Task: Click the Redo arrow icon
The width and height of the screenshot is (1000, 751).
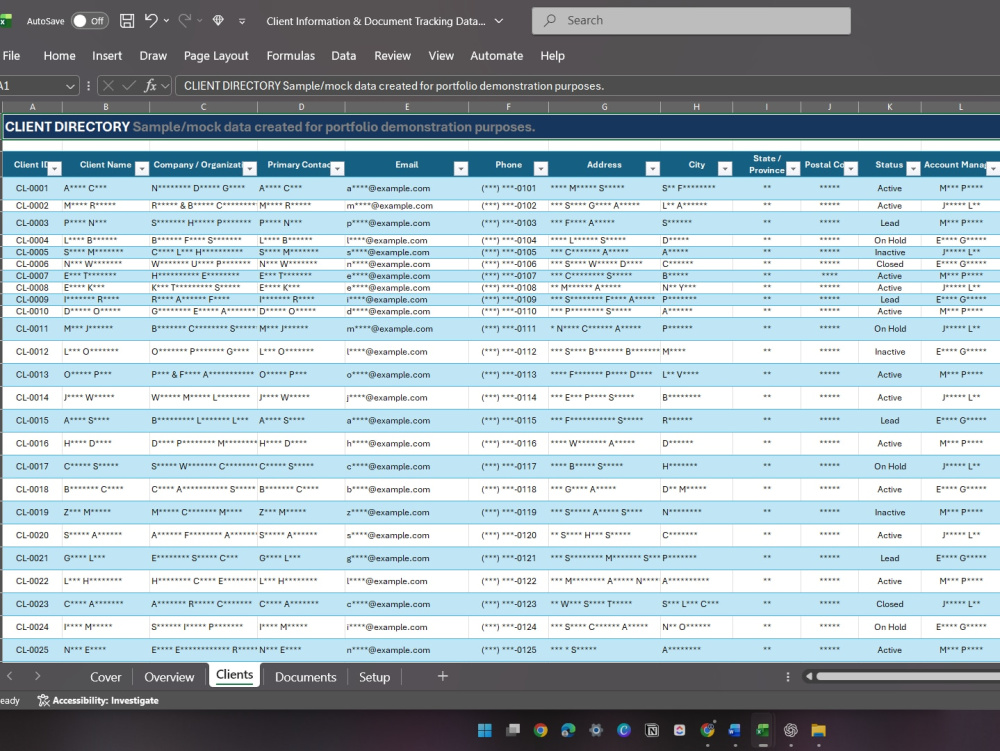Action: click(185, 20)
